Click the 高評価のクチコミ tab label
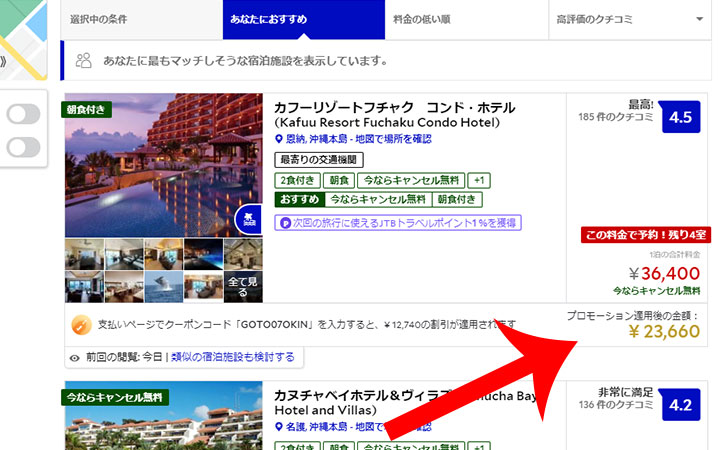The image size is (728, 450). [594, 20]
